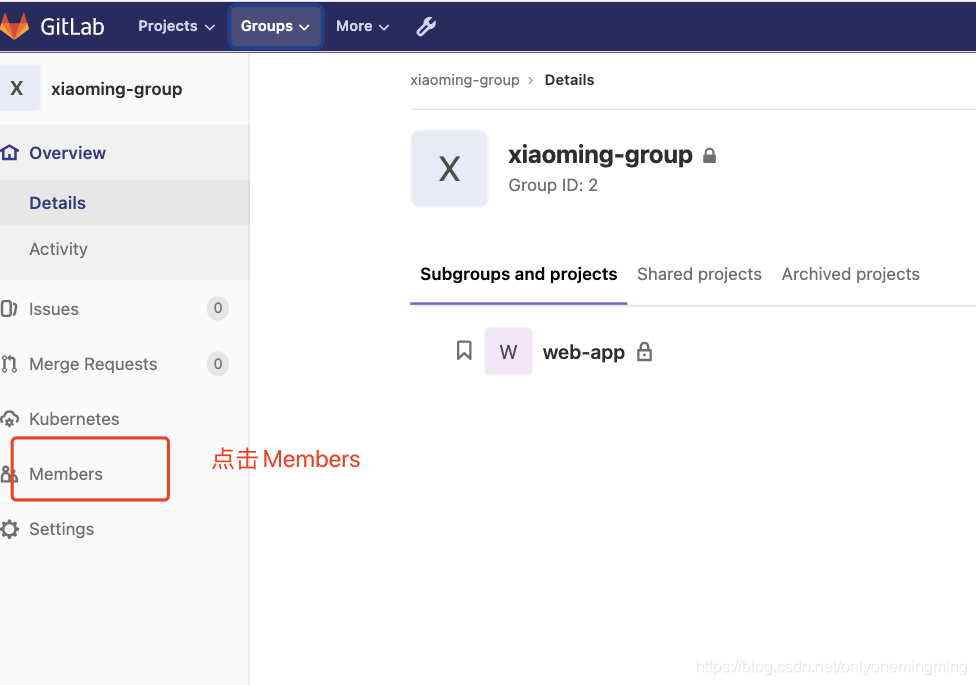Click the lock icon beside xiaoming-group title
976x685 pixels.
tap(709, 156)
